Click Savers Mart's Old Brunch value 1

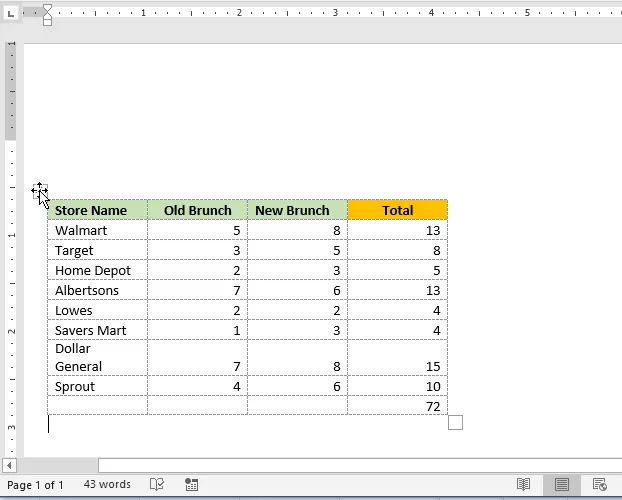(x=198, y=330)
